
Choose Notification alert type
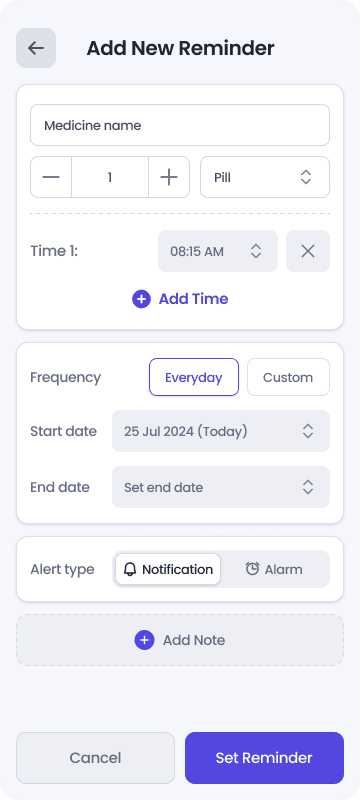168,569
